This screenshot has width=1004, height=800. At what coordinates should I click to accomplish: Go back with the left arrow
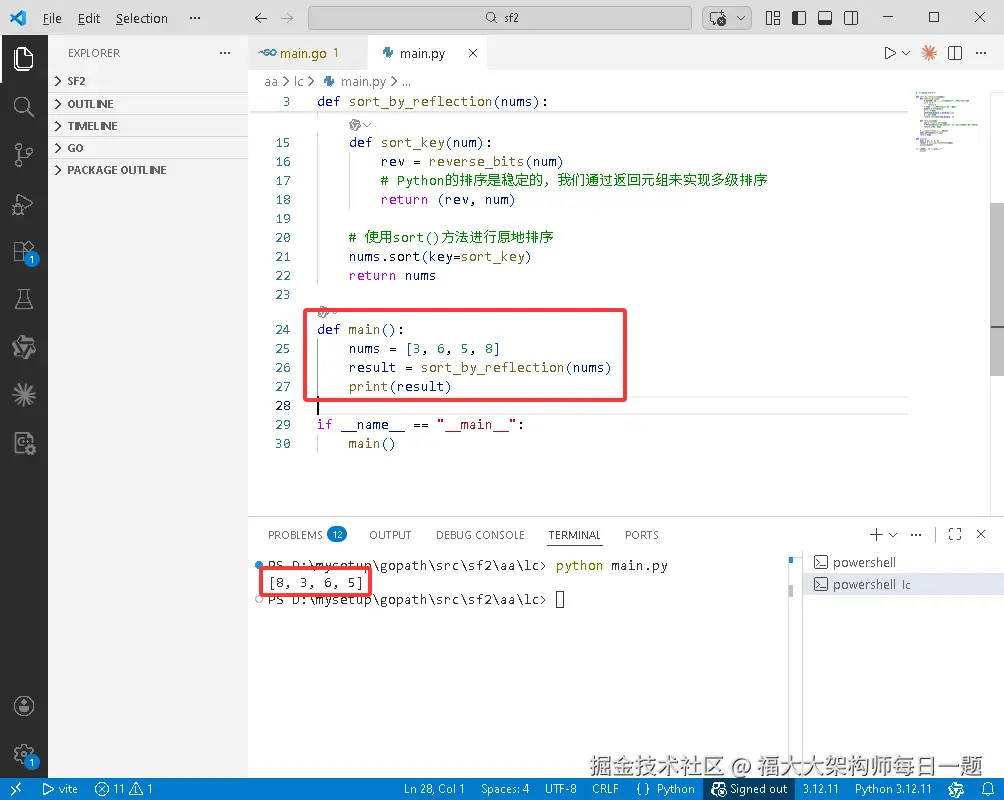(x=261, y=18)
